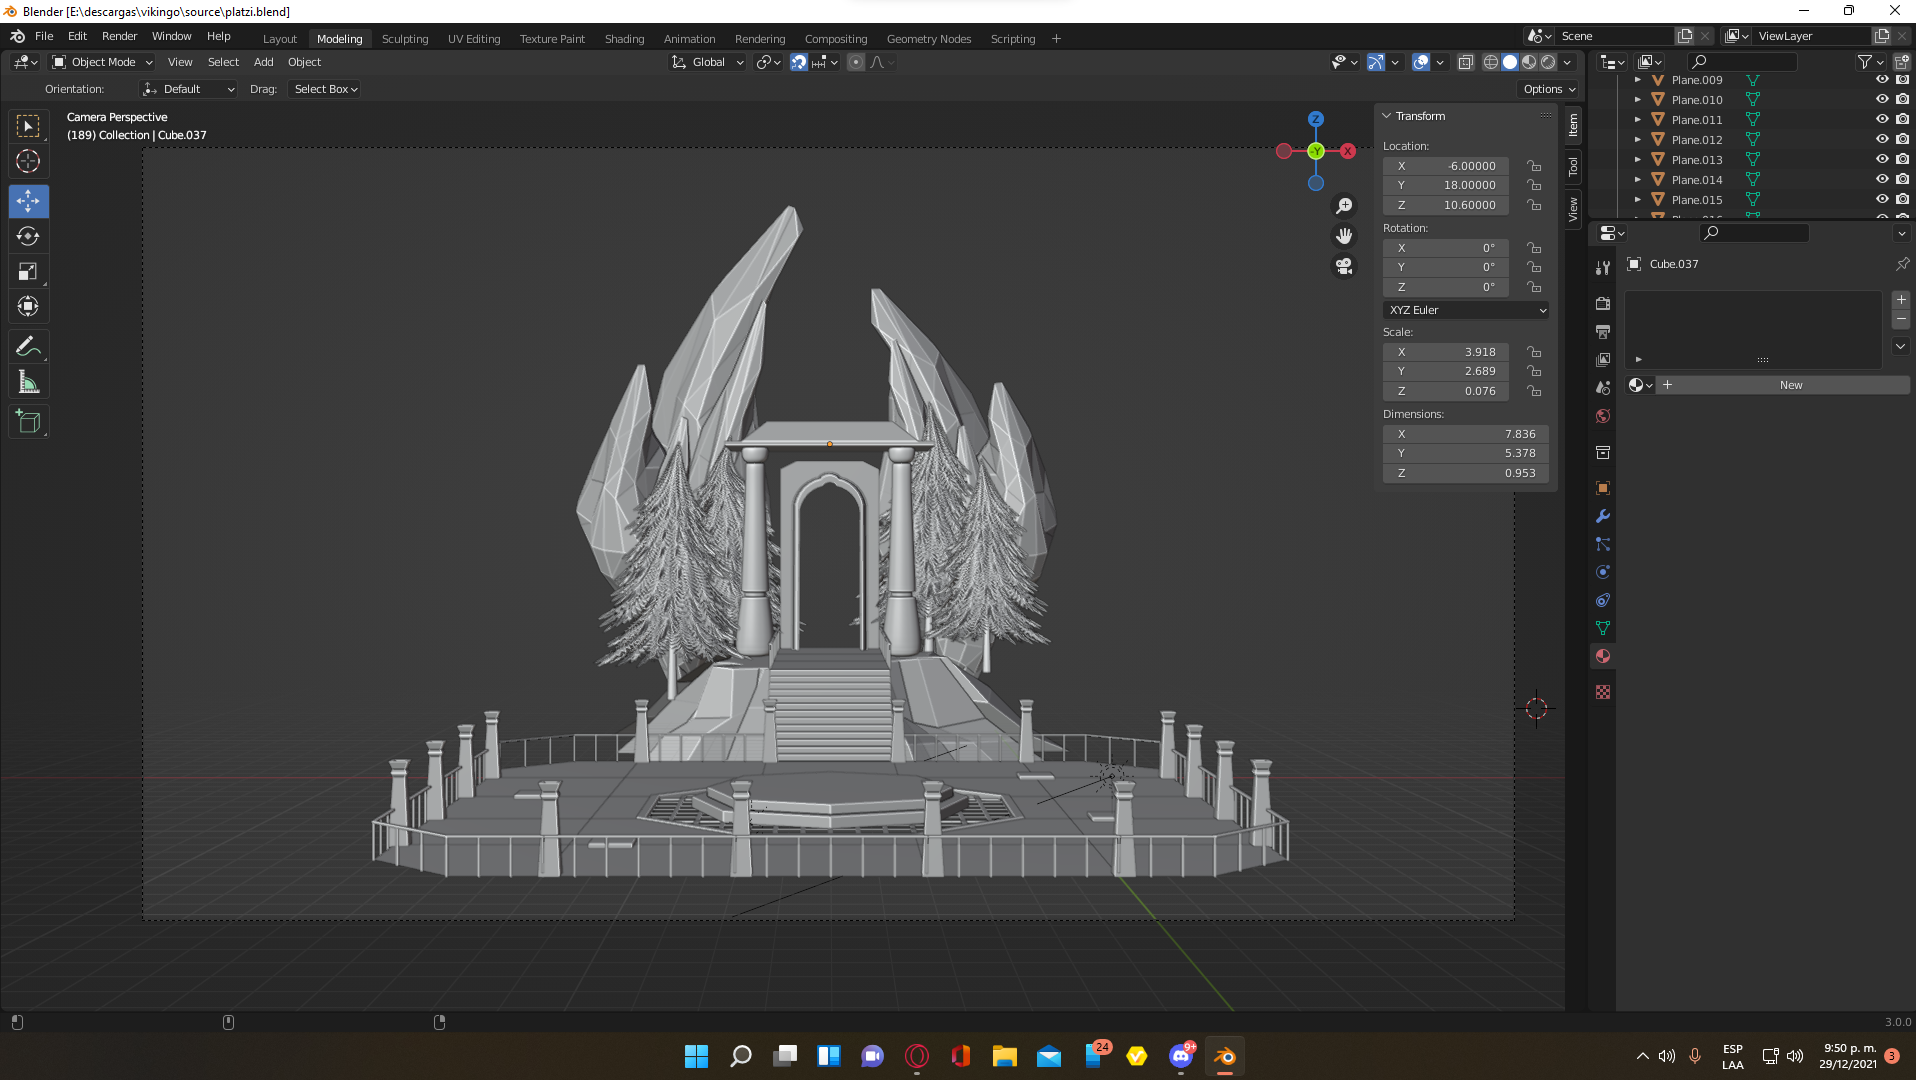The height and width of the screenshot is (1080, 1916).
Task: Open the Object Mode dropdown
Action: [102, 62]
